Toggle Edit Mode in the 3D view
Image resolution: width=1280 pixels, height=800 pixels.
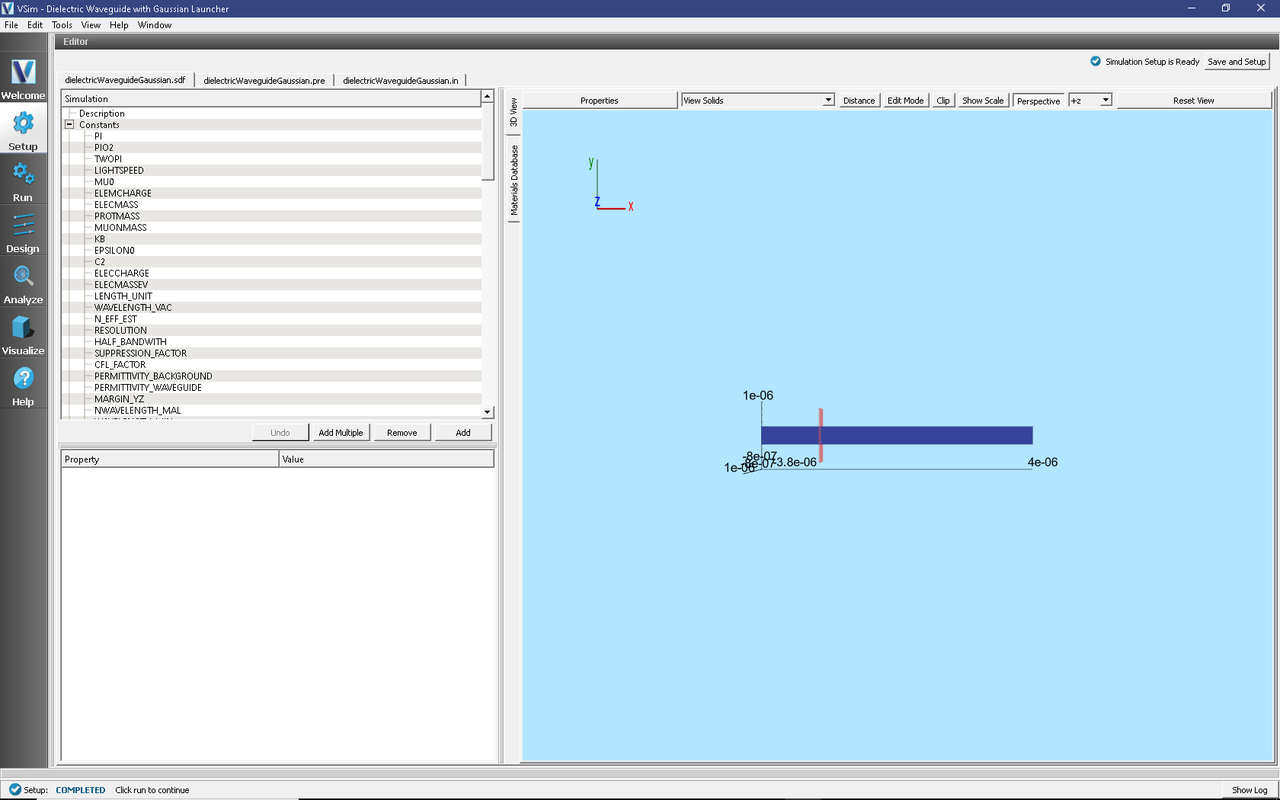[905, 101]
